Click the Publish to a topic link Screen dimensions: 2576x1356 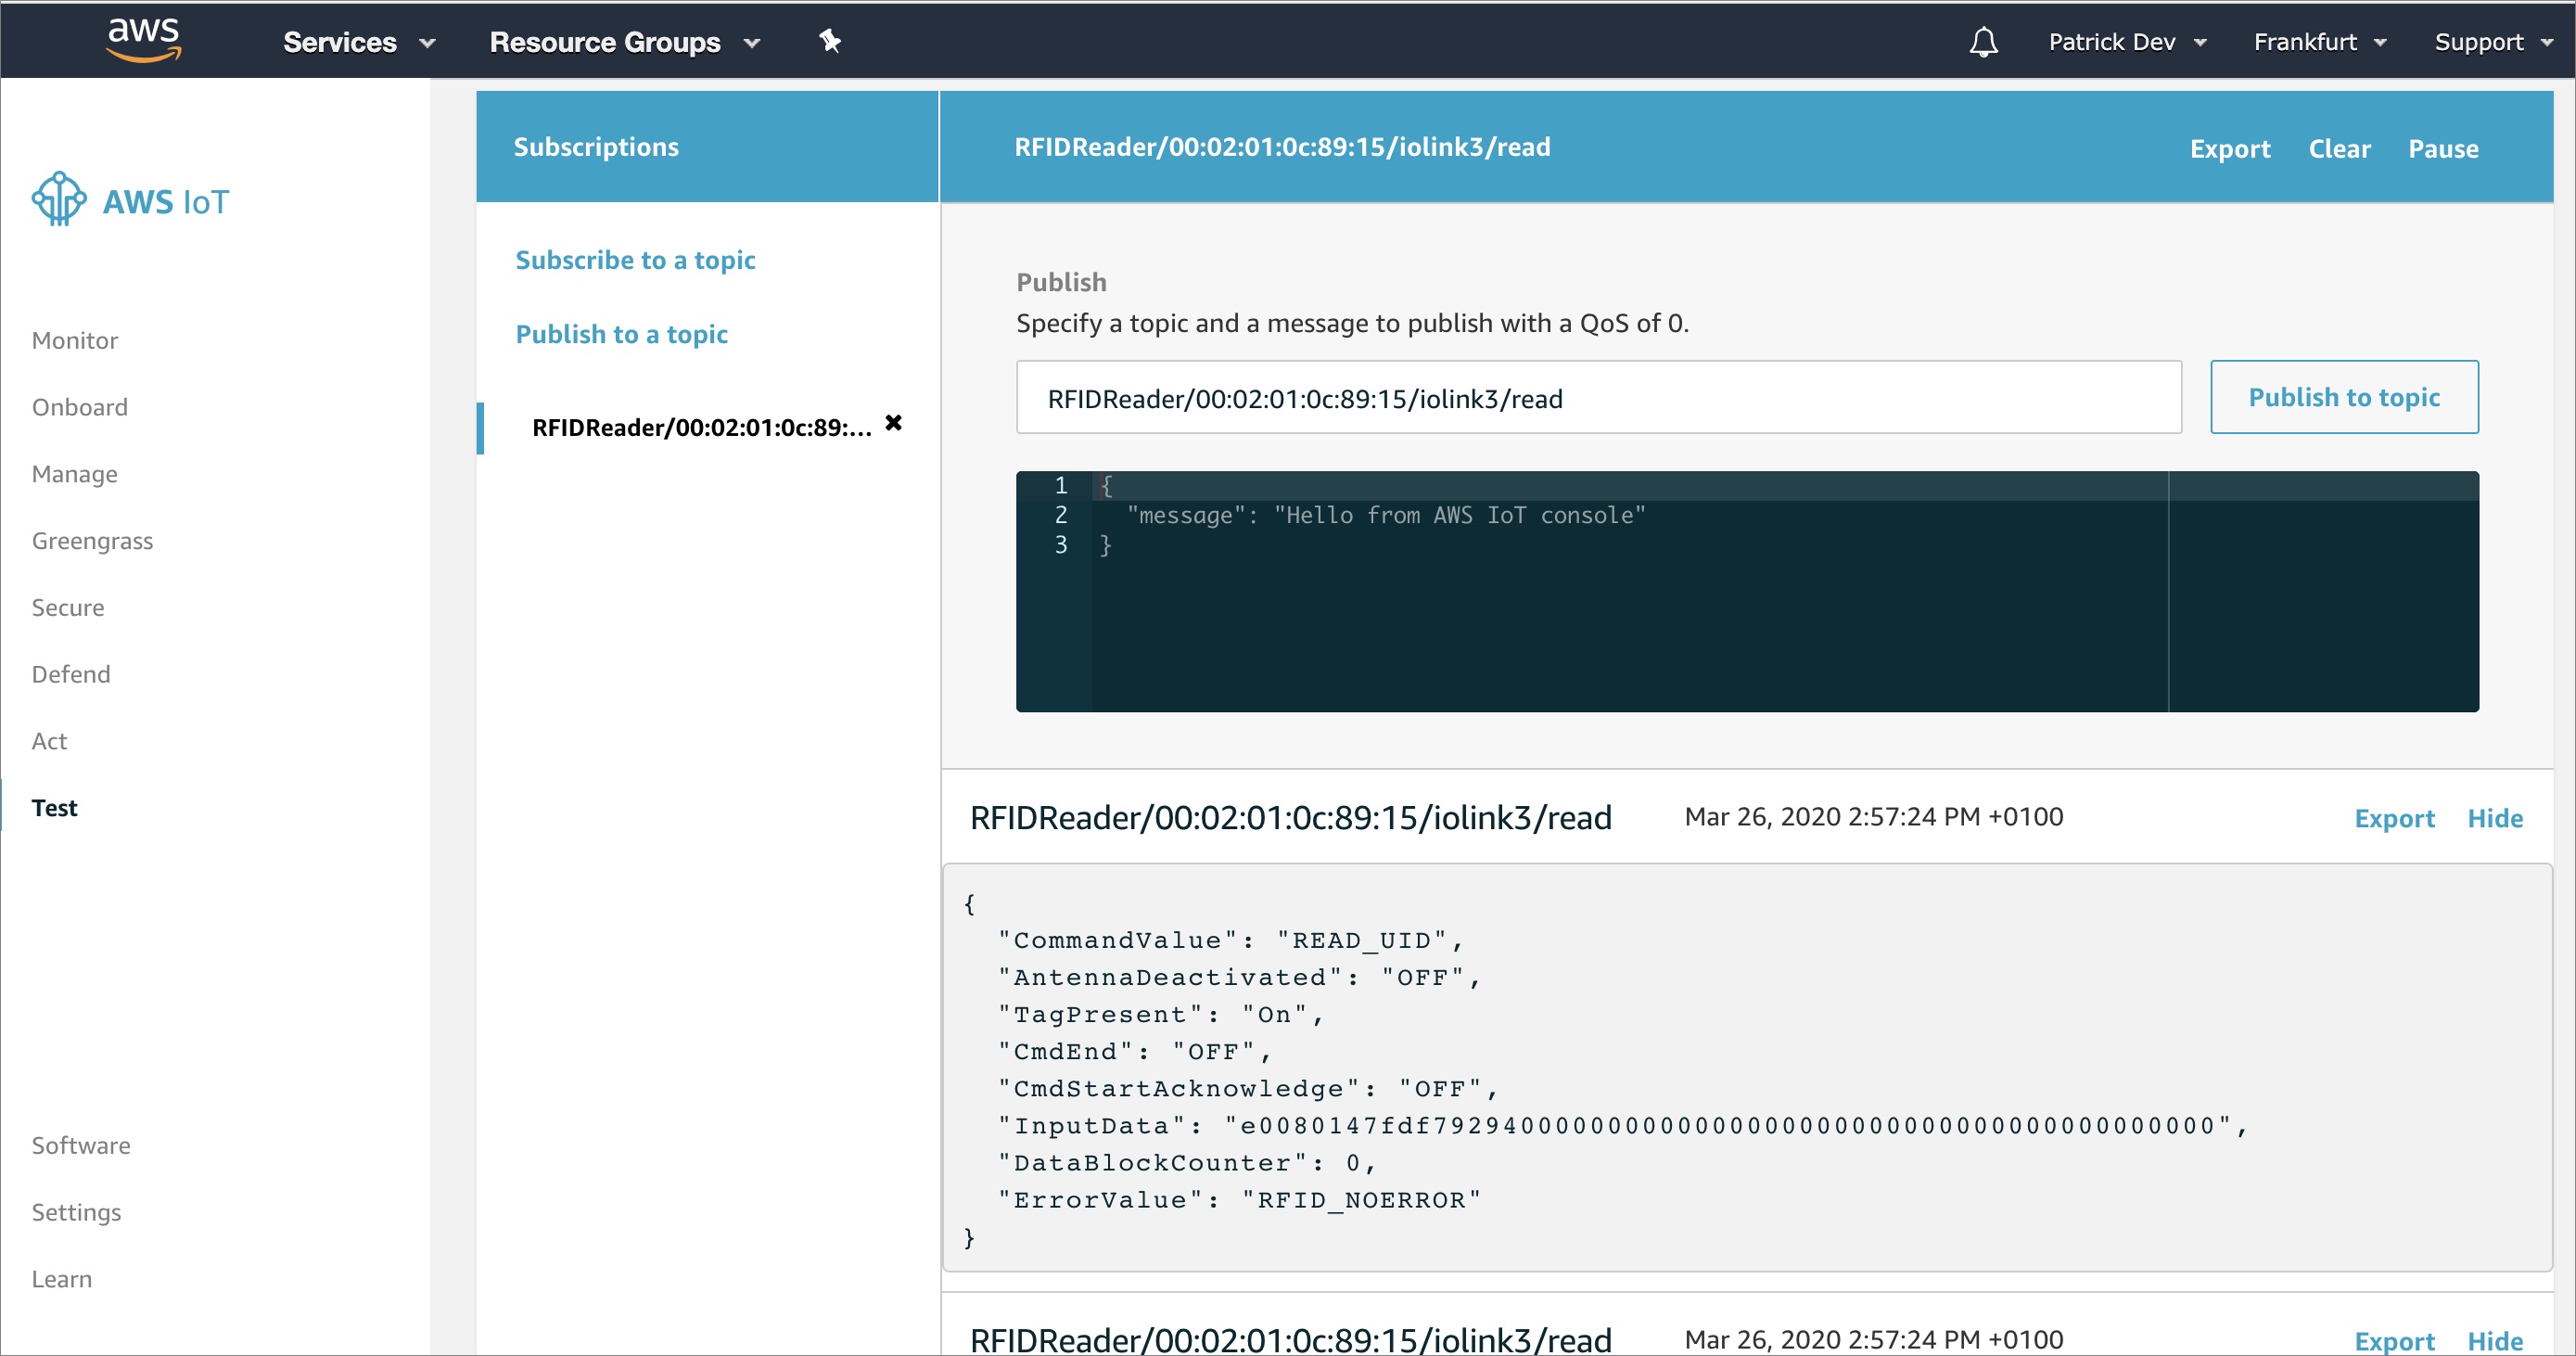pyautogui.click(x=621, y=334)
